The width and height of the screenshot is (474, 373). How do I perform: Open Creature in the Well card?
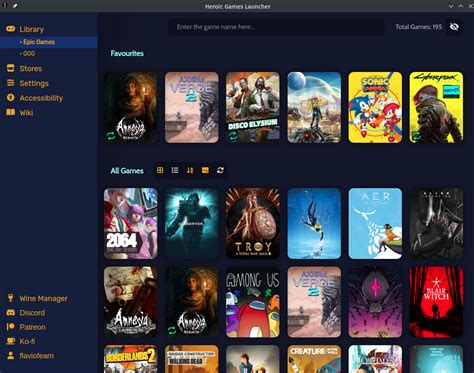pyautogui.click(x=314, y=359)
